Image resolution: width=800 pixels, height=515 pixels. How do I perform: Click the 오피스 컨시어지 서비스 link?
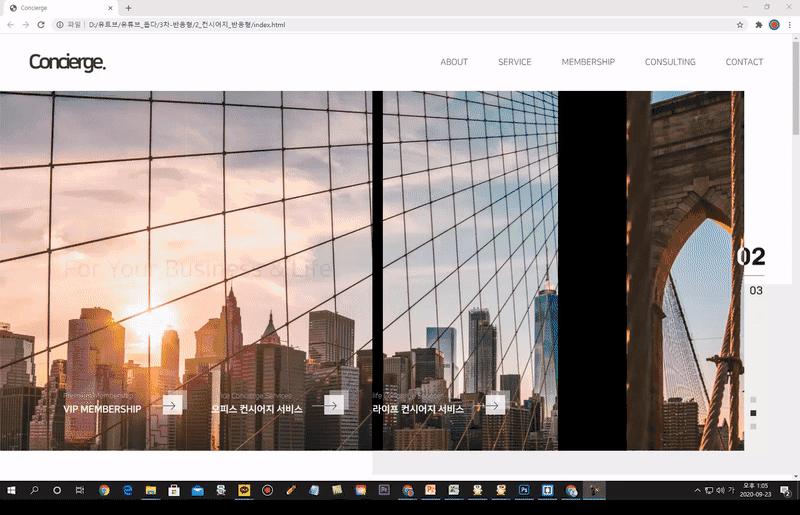pyautogui.click(x=257, y=409)
